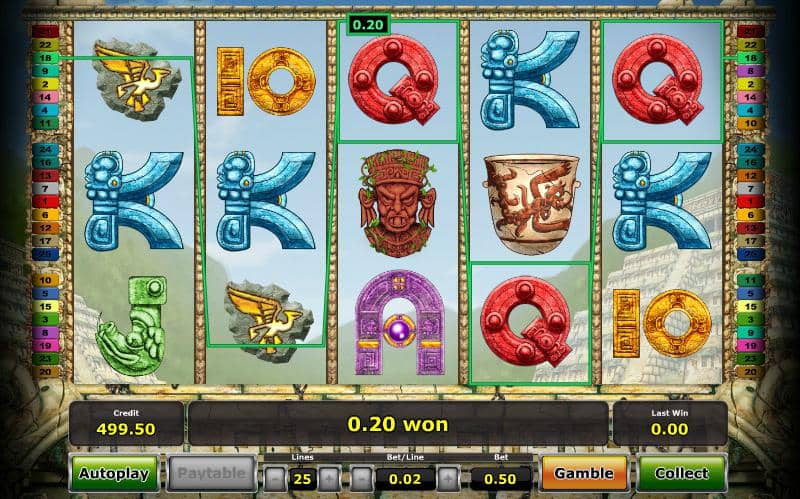Start Autoplay mode
The width and height of the screenshot is (800, 499).
[114, 473]
